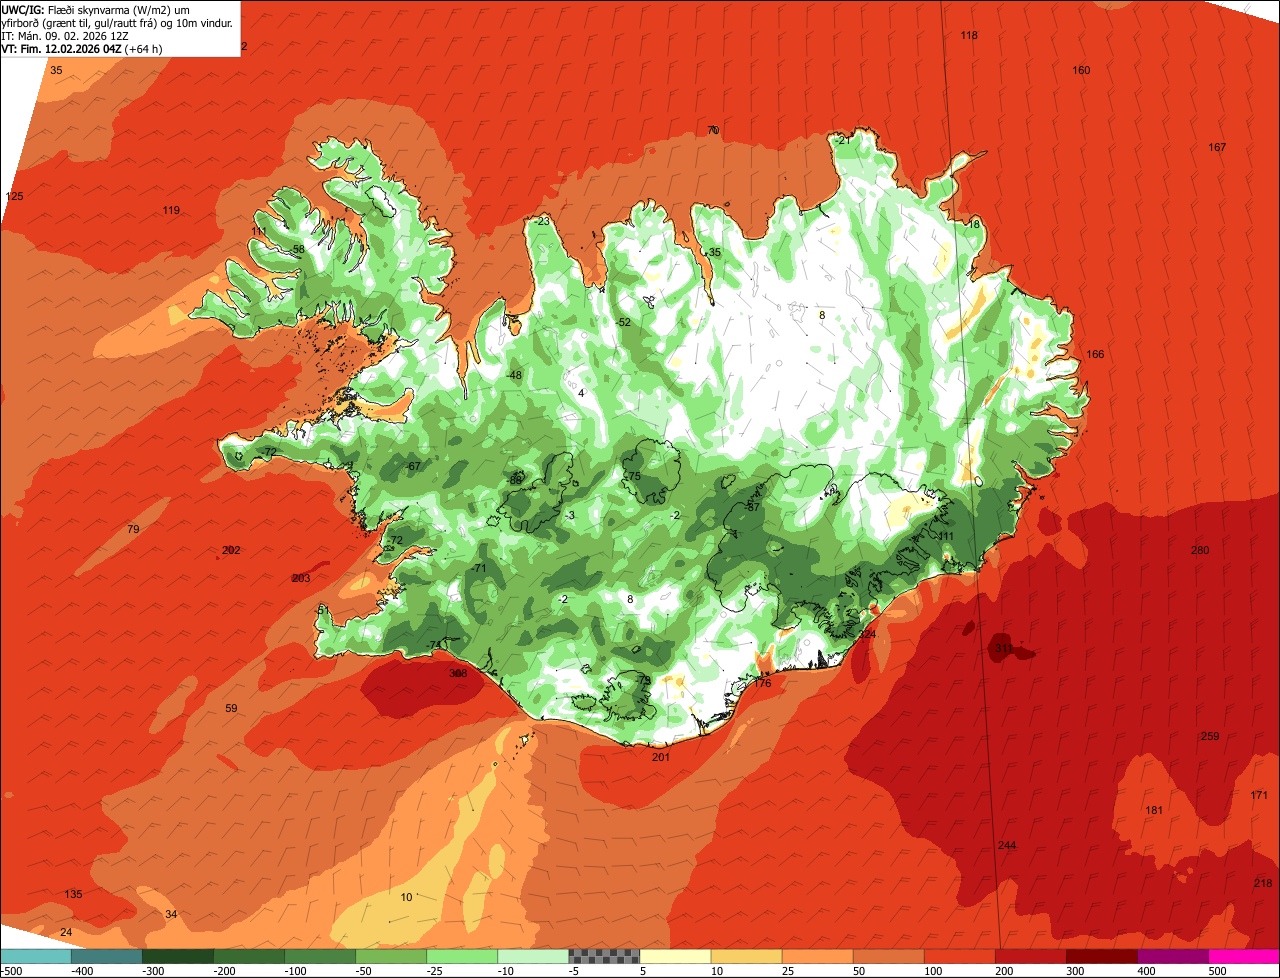
Task: Click the '244' value near the meridian line
Action: [1007, 846]
